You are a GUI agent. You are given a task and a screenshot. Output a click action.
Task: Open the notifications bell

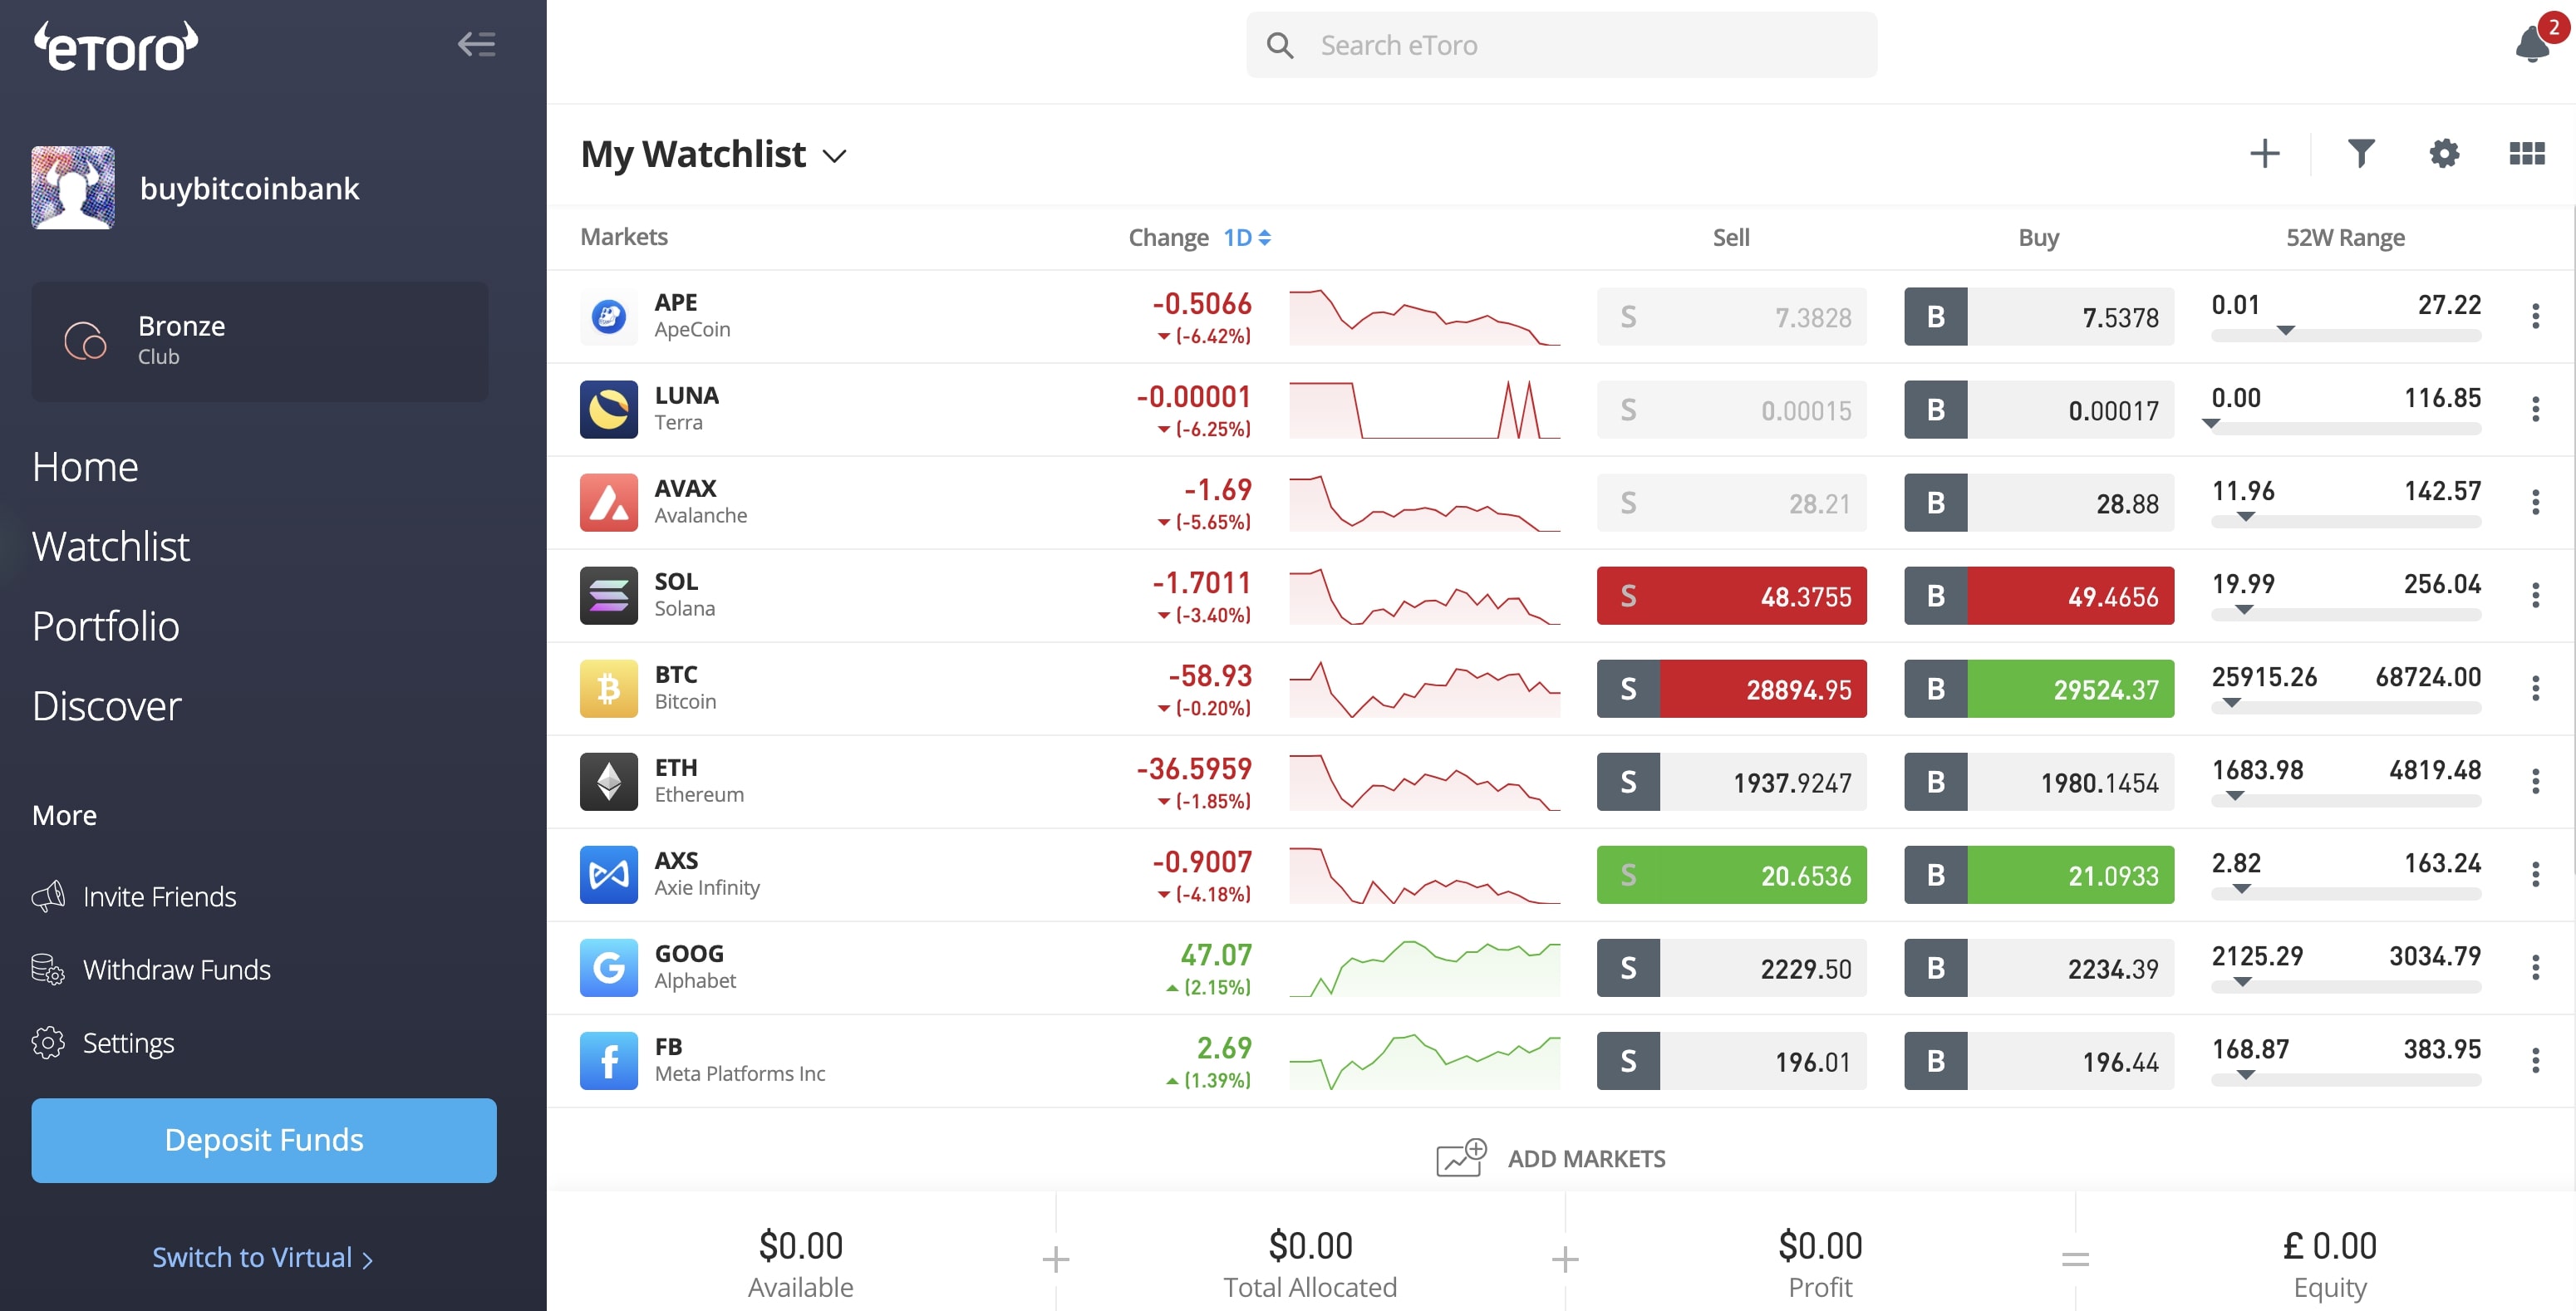[2532, 44]
